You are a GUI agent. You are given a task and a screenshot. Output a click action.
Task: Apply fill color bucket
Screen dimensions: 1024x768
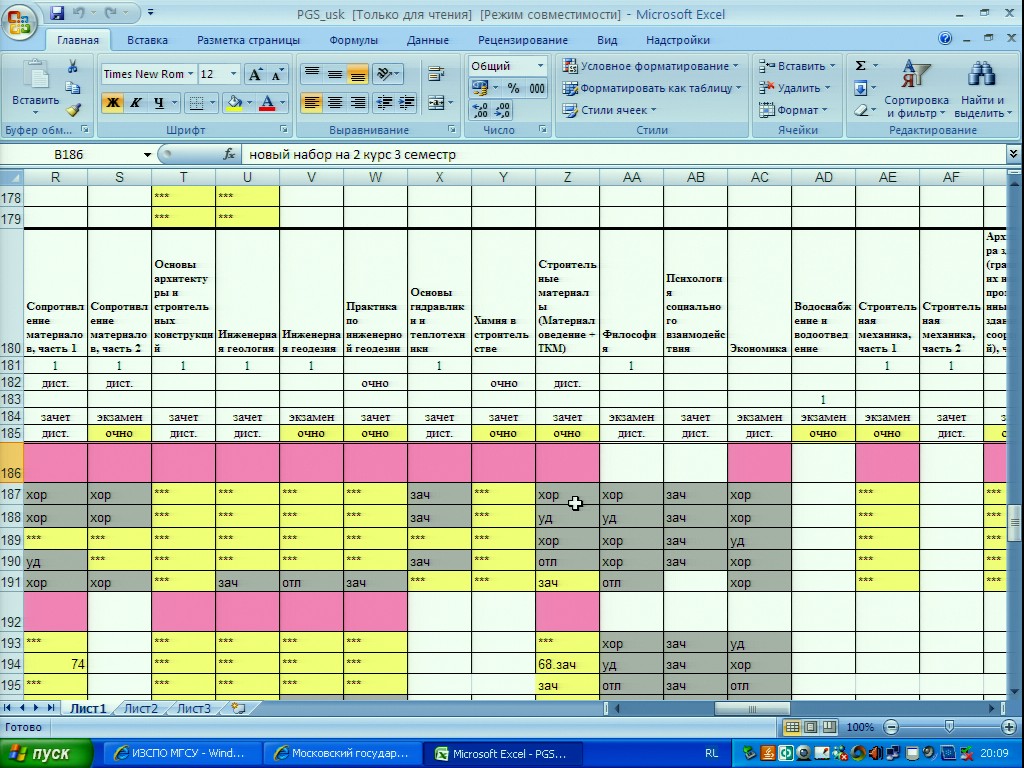pyautogui.click(x=233, y=103)
